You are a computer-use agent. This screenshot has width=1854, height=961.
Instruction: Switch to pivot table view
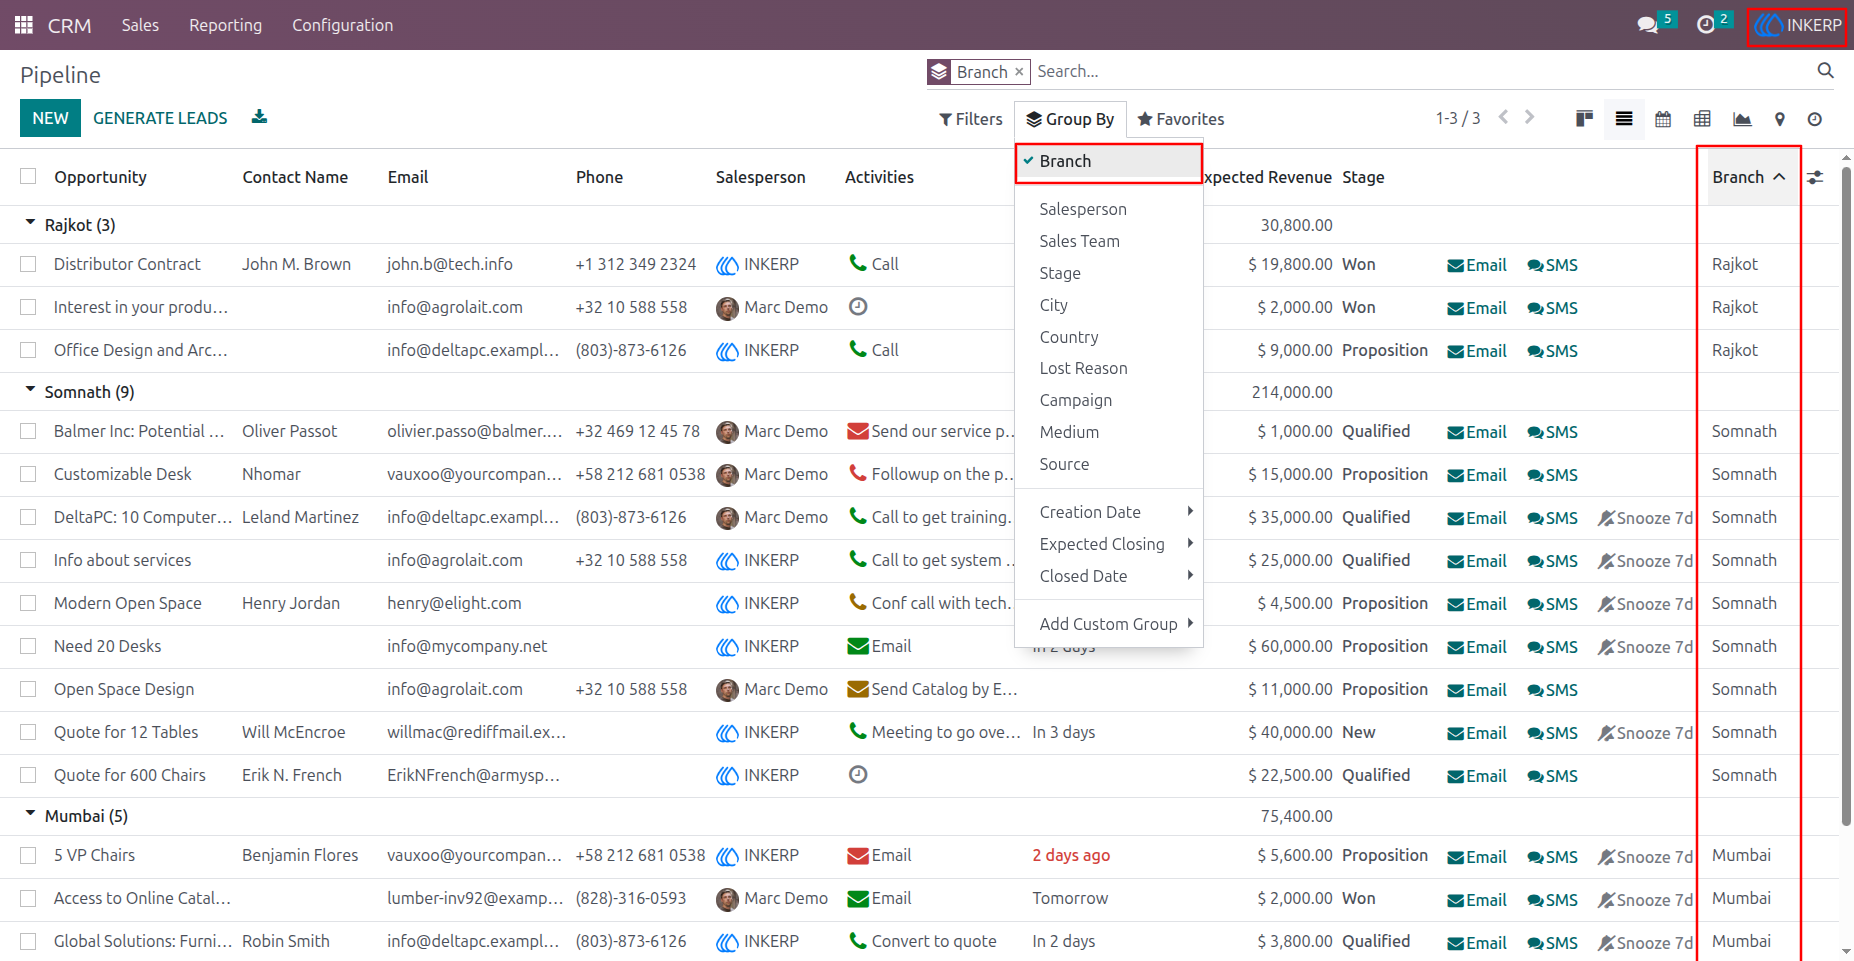pos(1702,119)
